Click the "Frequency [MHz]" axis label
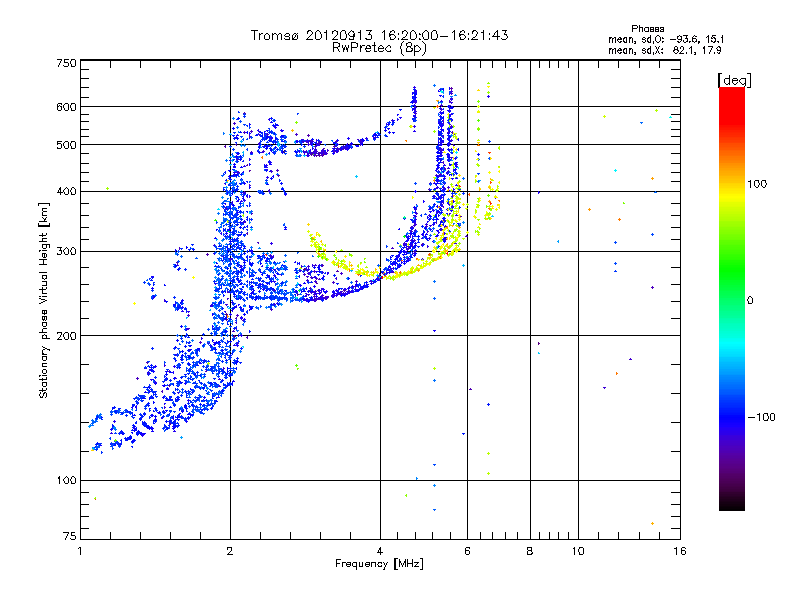This screenshot has height=600, width=800. tap(379, 564)
